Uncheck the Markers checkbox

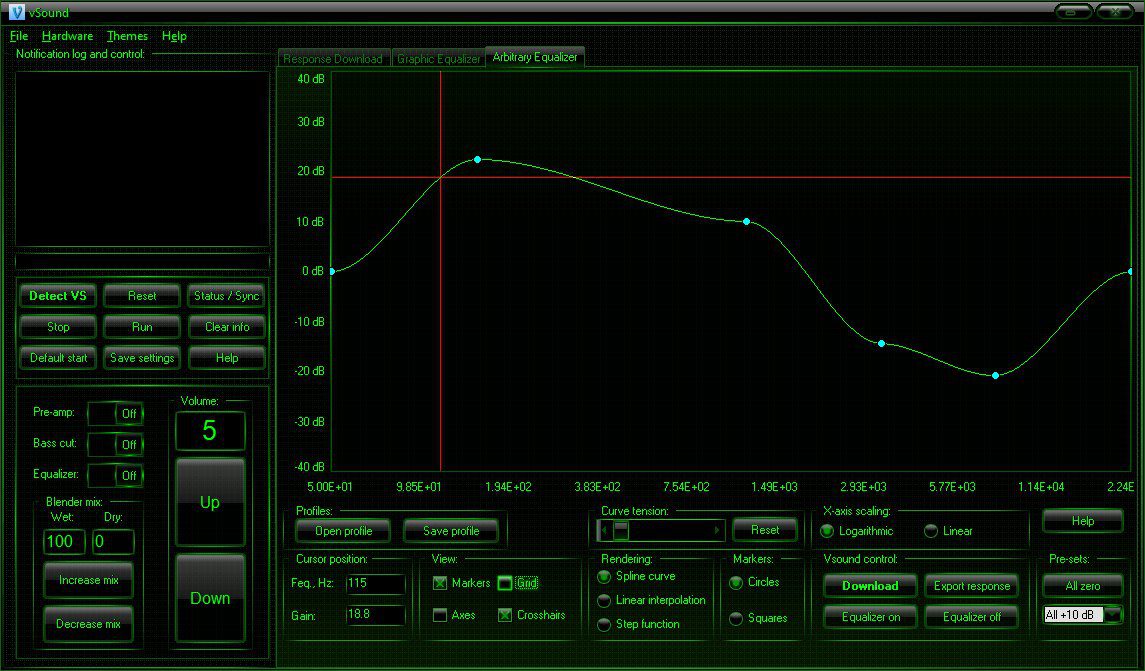[x=440, y=583]
